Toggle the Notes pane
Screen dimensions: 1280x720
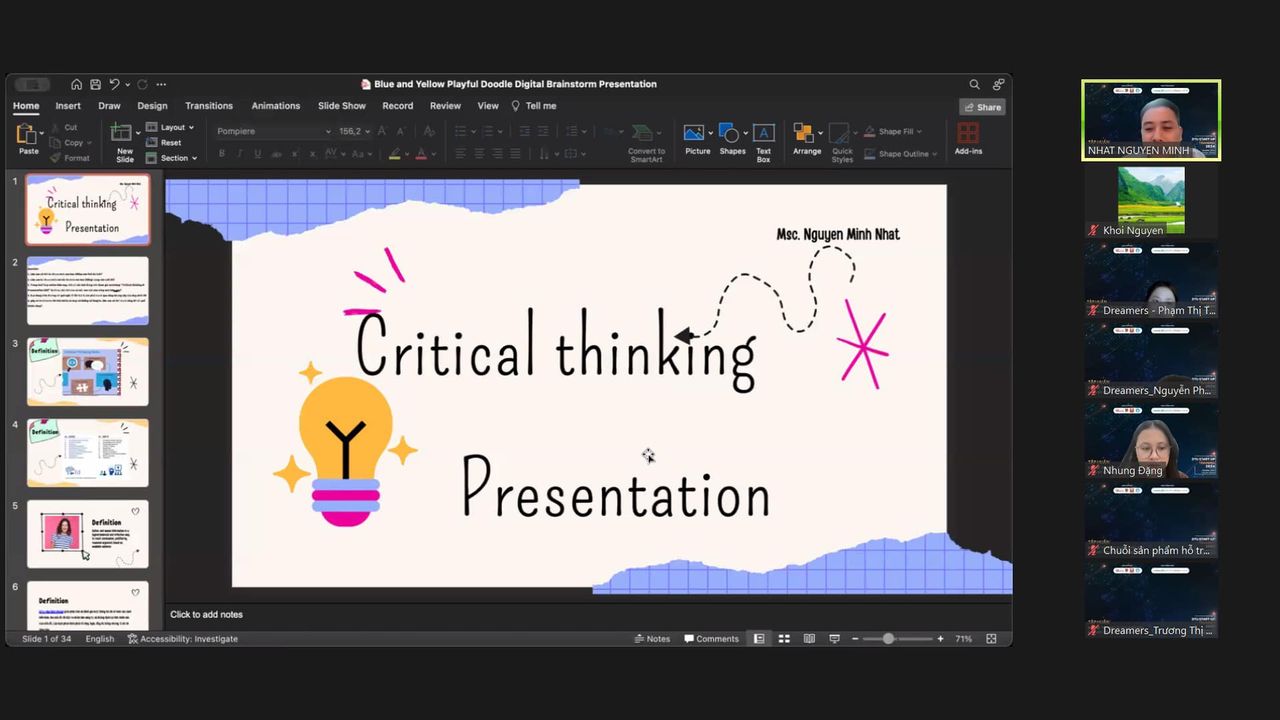(x=652, y=639)
